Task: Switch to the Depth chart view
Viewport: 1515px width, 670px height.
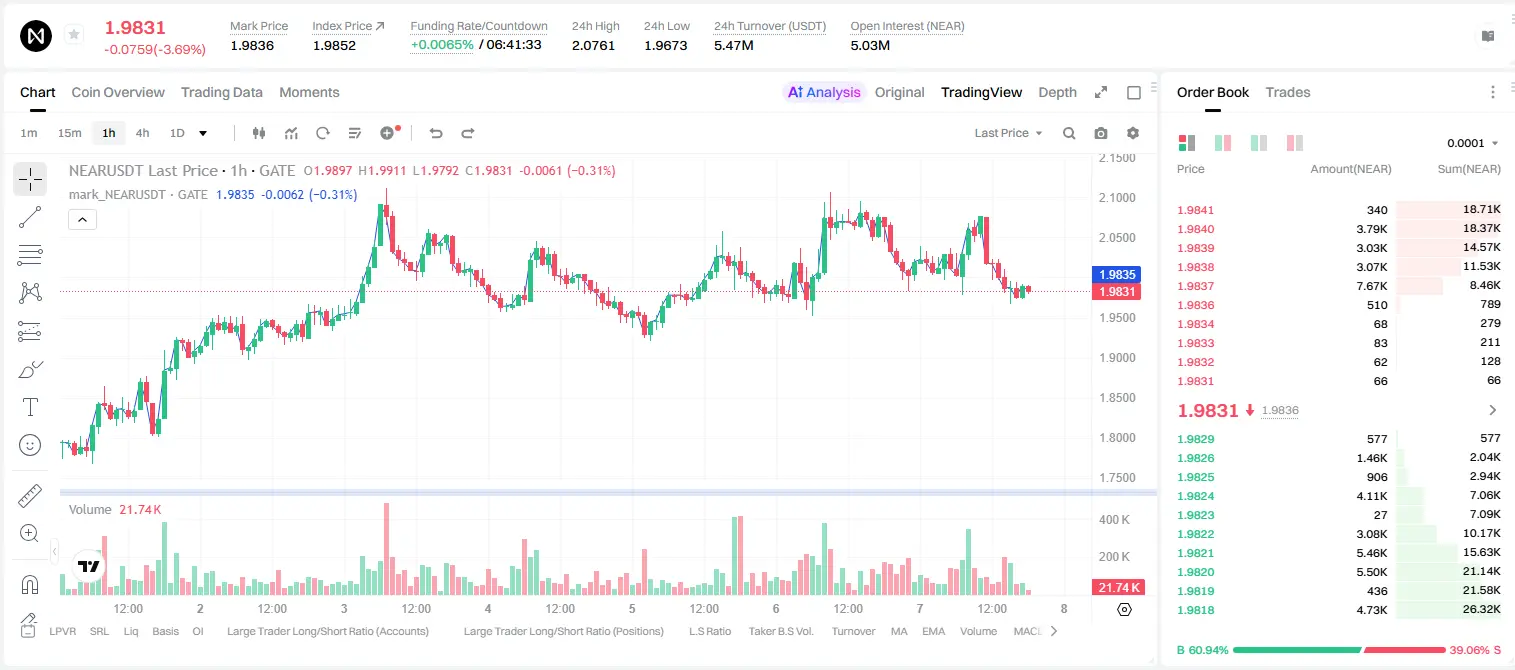Action: 1057,92
